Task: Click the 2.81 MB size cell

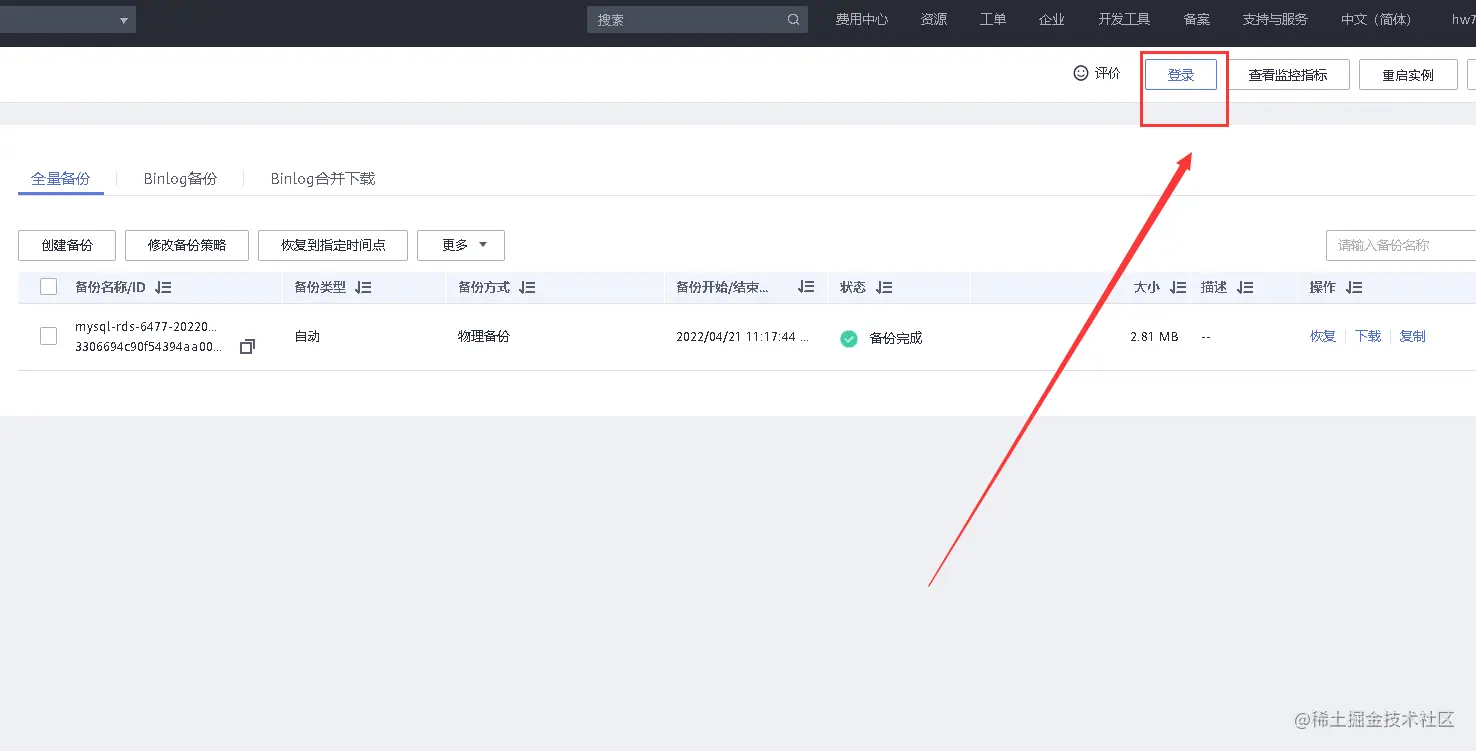Action: coord(1154,337)
